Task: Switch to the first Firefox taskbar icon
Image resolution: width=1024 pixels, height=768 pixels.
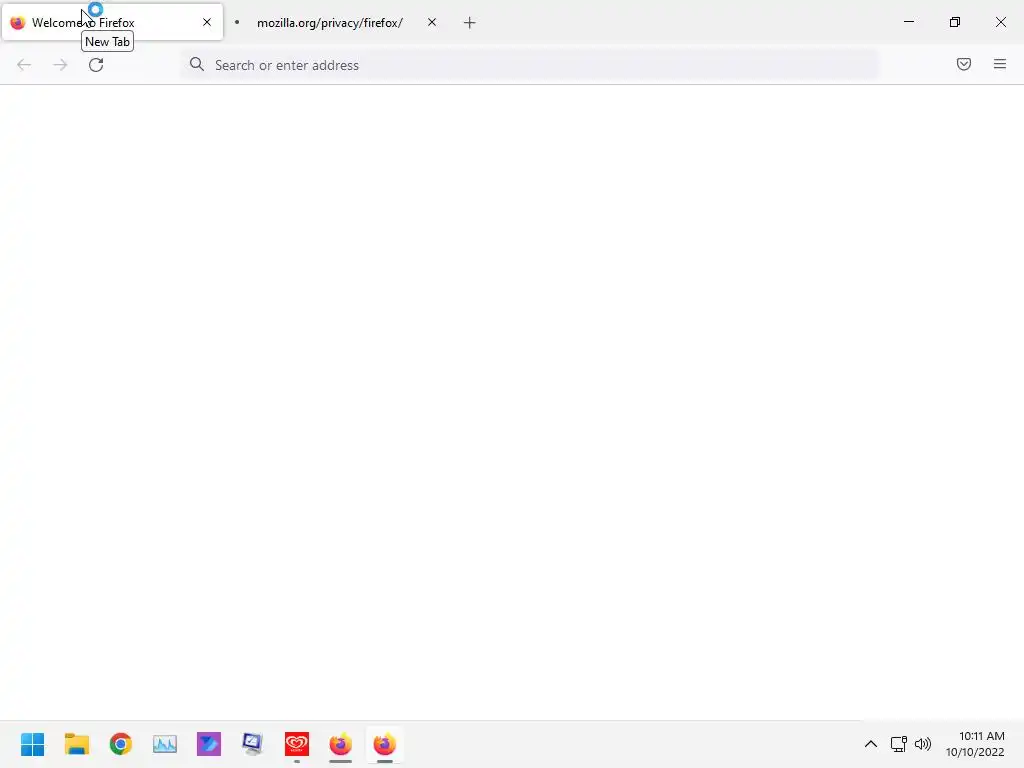Action: [x=341, y=744]
